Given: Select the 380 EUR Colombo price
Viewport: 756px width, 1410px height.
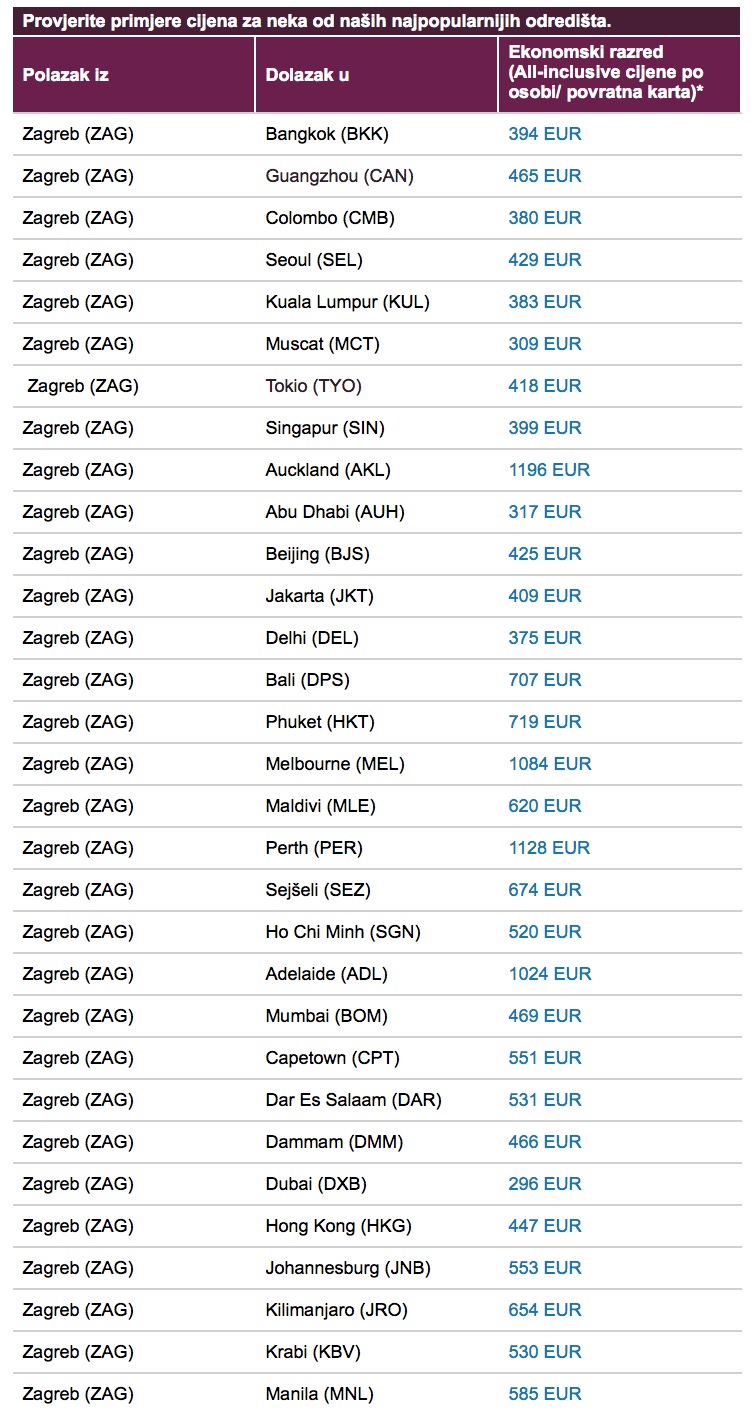Looking at the screenshot, I should point(544,218).
